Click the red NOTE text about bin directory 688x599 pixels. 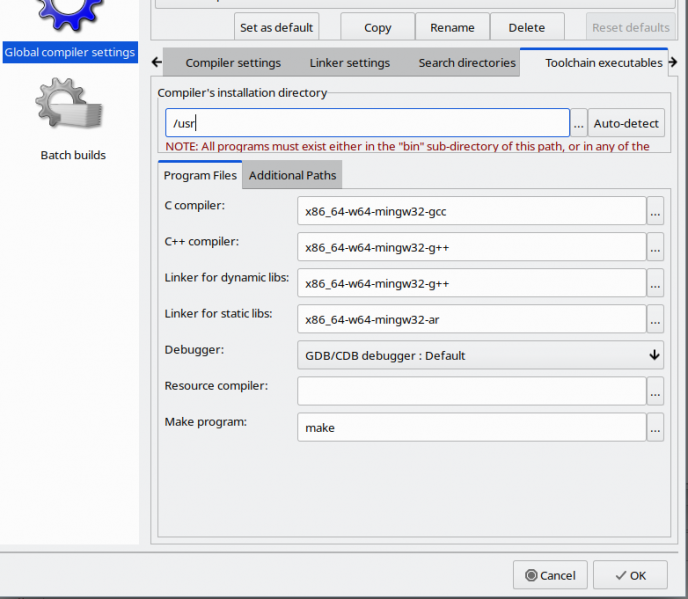(407, 146)
